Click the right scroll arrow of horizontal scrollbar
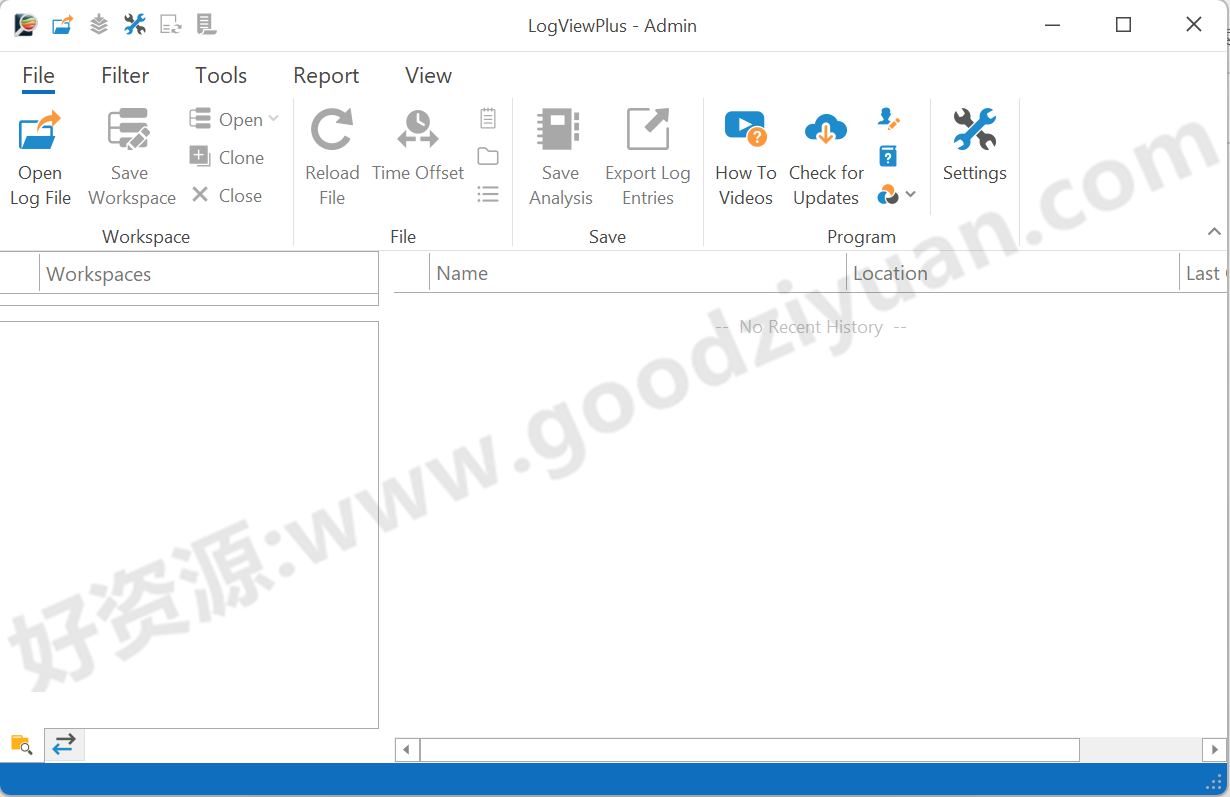Viewport: 1230px width, 797px height. point(1214,749)
